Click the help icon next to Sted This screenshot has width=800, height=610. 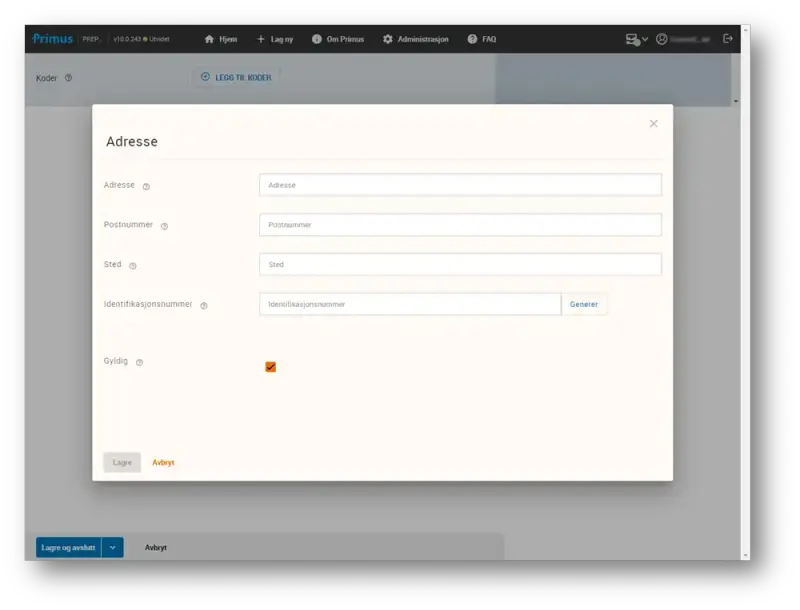point(133,266)
